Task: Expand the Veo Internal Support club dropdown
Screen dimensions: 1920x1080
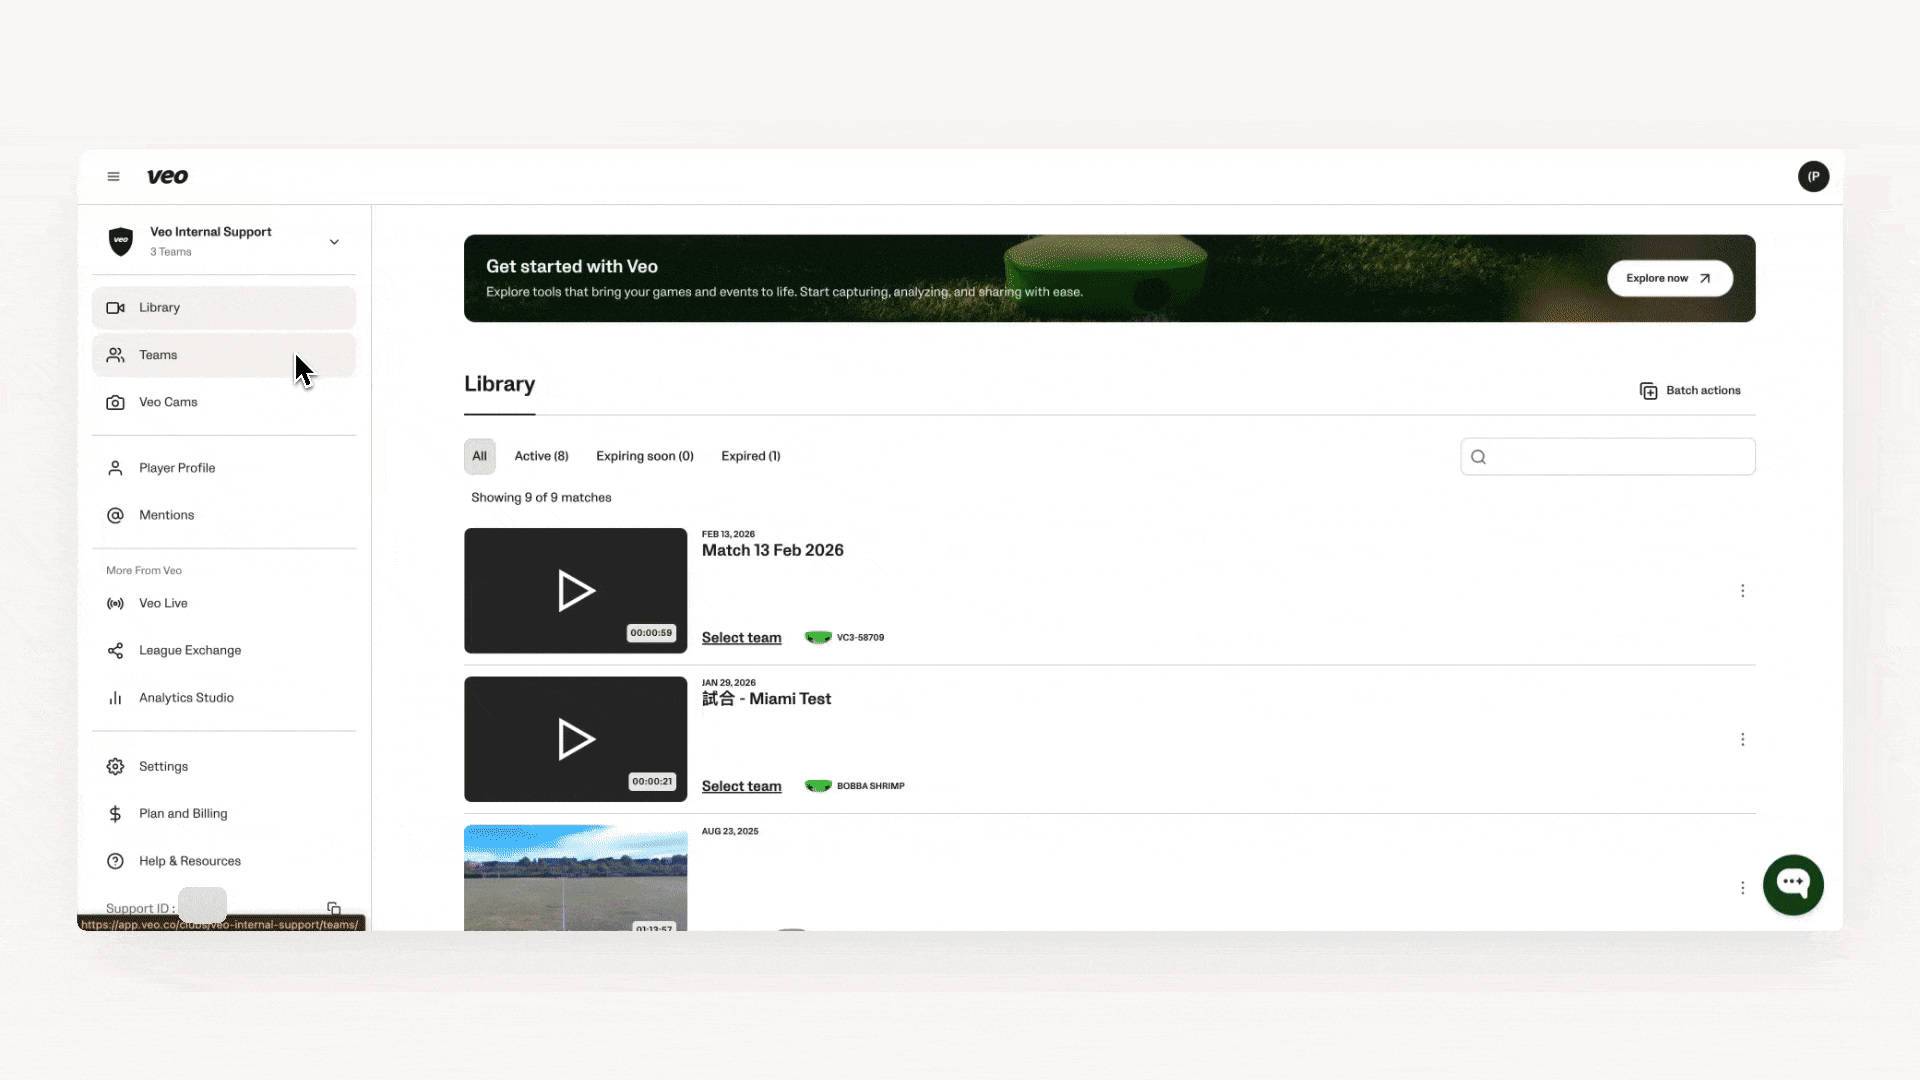Action: tap(334, 242)
